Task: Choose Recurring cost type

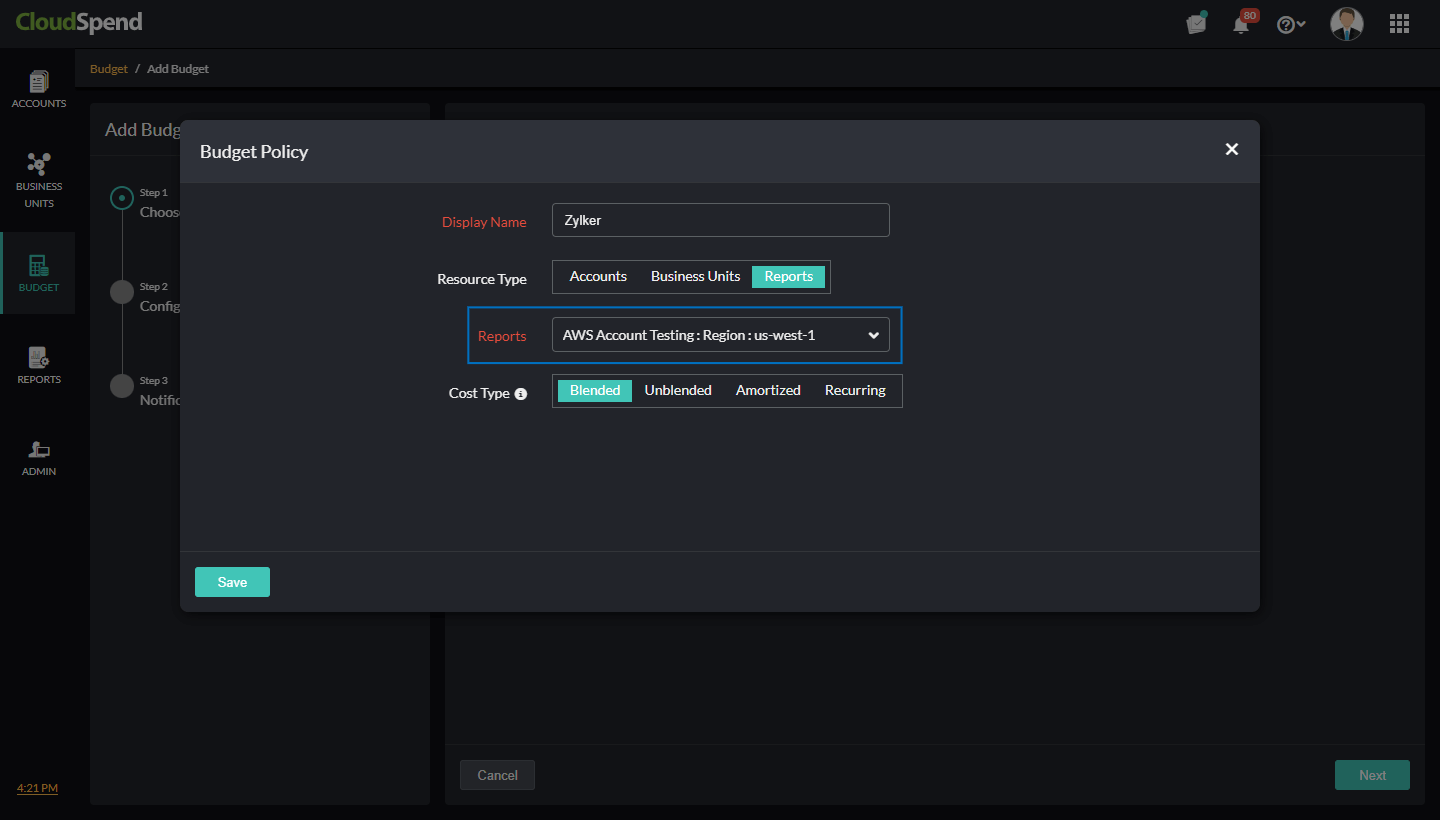Action: click(855, 391)
